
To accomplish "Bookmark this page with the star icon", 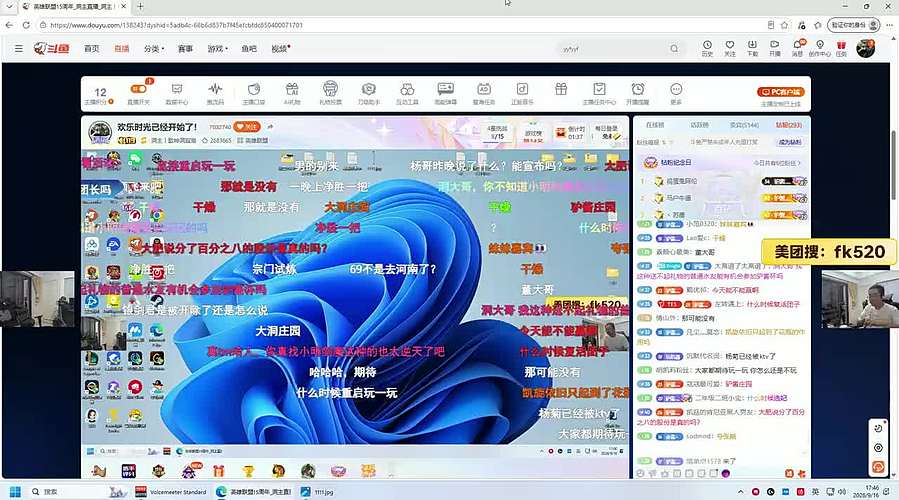I will (784, 25).
